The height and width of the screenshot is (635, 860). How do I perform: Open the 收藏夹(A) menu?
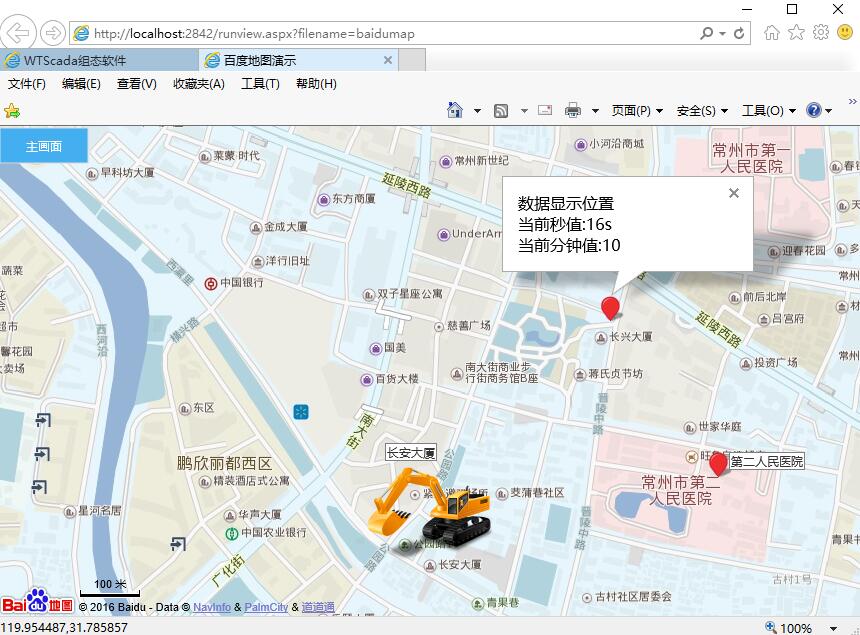point(199,84)
